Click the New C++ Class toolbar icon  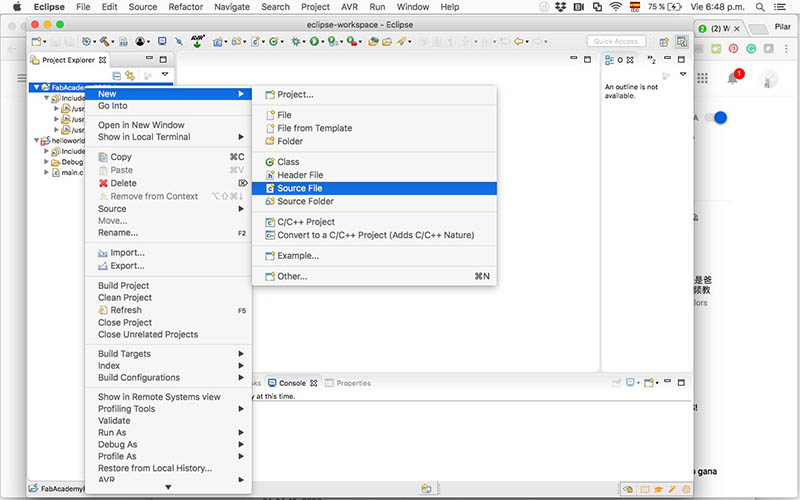click(x=273, y=41)
